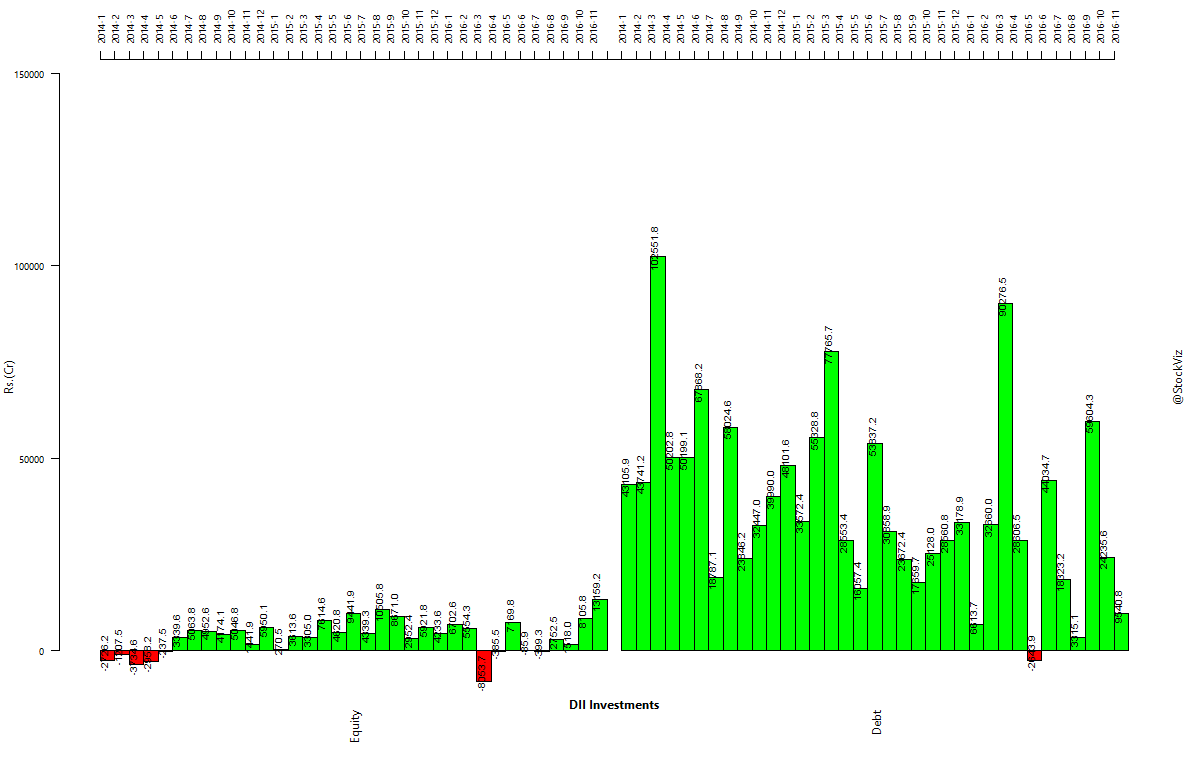This screenshot has width=1200, height=770.
Task: Click the DII Investments chart title
Action: [614, 705]
